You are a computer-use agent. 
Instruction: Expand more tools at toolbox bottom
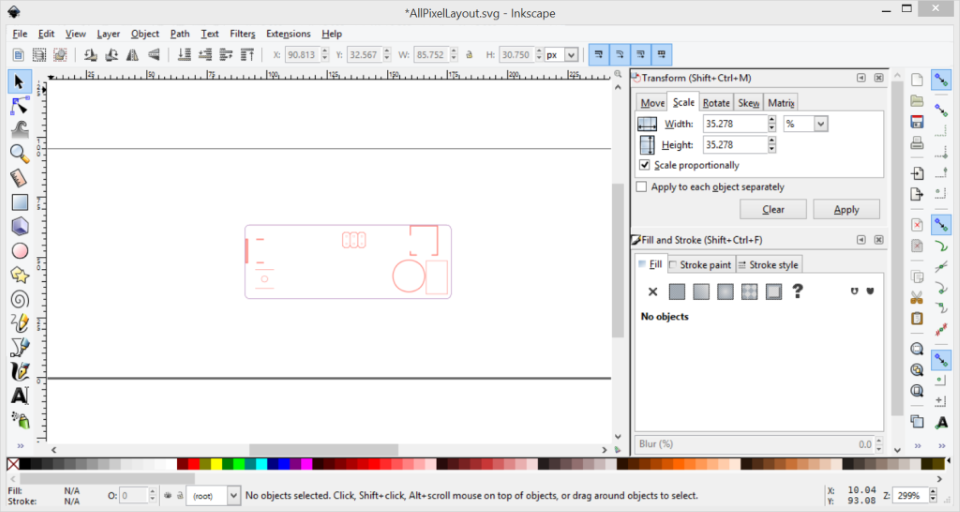(x=20, y=445)
